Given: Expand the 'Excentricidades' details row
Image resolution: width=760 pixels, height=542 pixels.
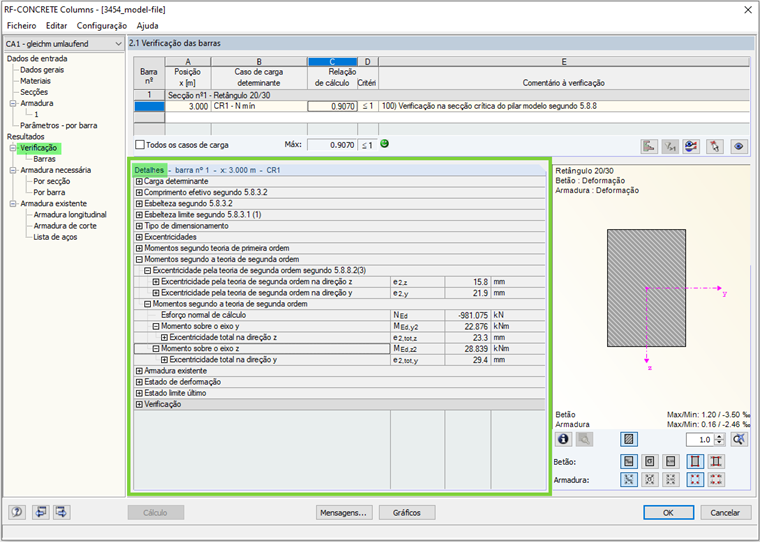Looking at the screenshot, I should click(139, 237).
